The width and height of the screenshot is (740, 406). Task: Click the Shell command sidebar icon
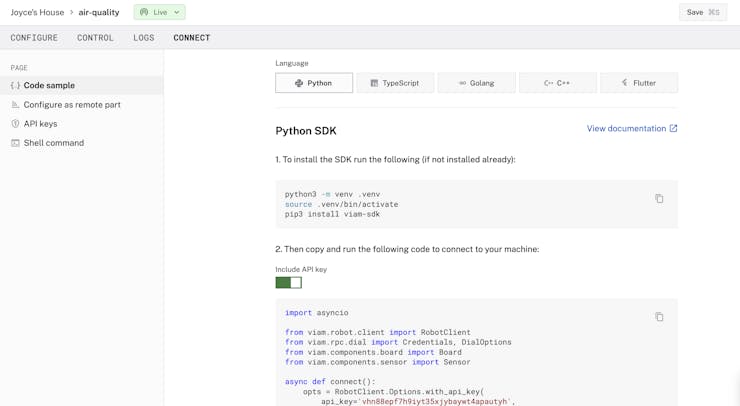pos(15,143)
